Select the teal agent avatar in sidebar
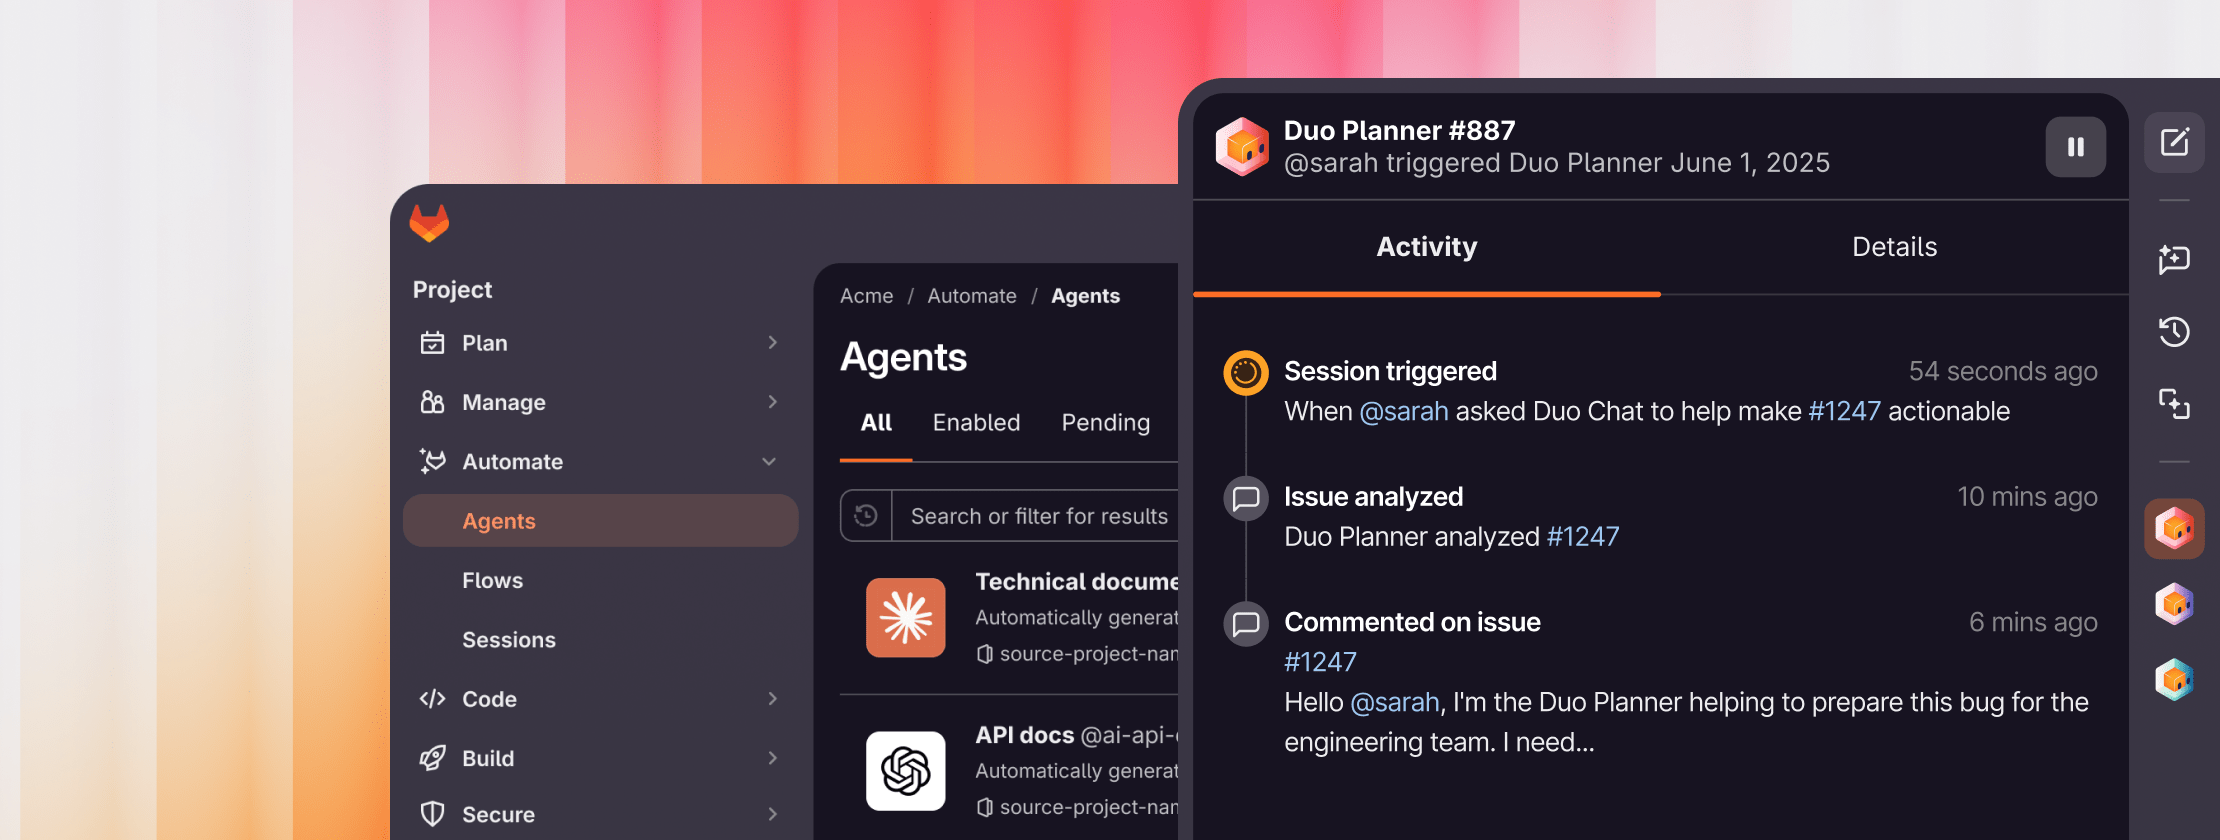 point(2174,680)
